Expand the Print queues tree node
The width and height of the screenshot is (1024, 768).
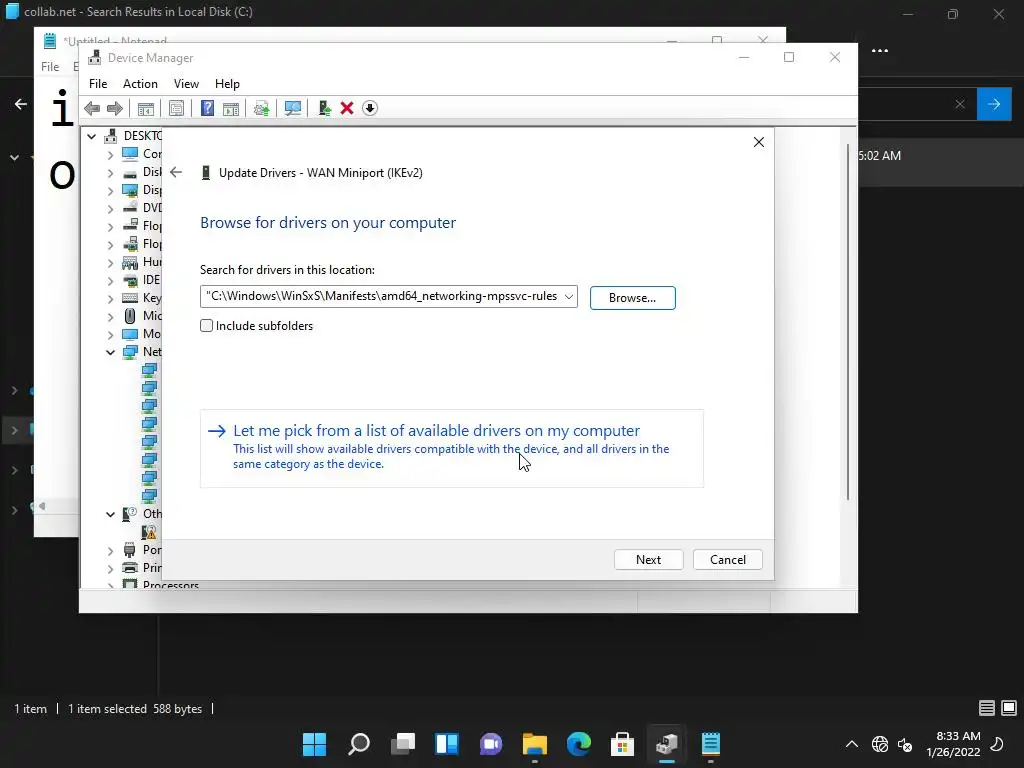click(110, 568)
